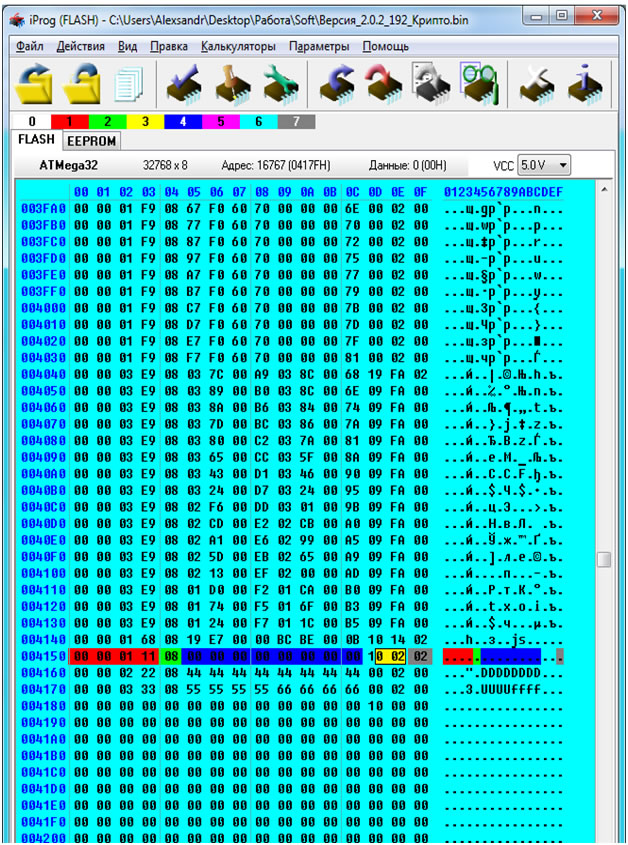
Task: Open the Калькуляторы menu
Action: tap(238, 47)
